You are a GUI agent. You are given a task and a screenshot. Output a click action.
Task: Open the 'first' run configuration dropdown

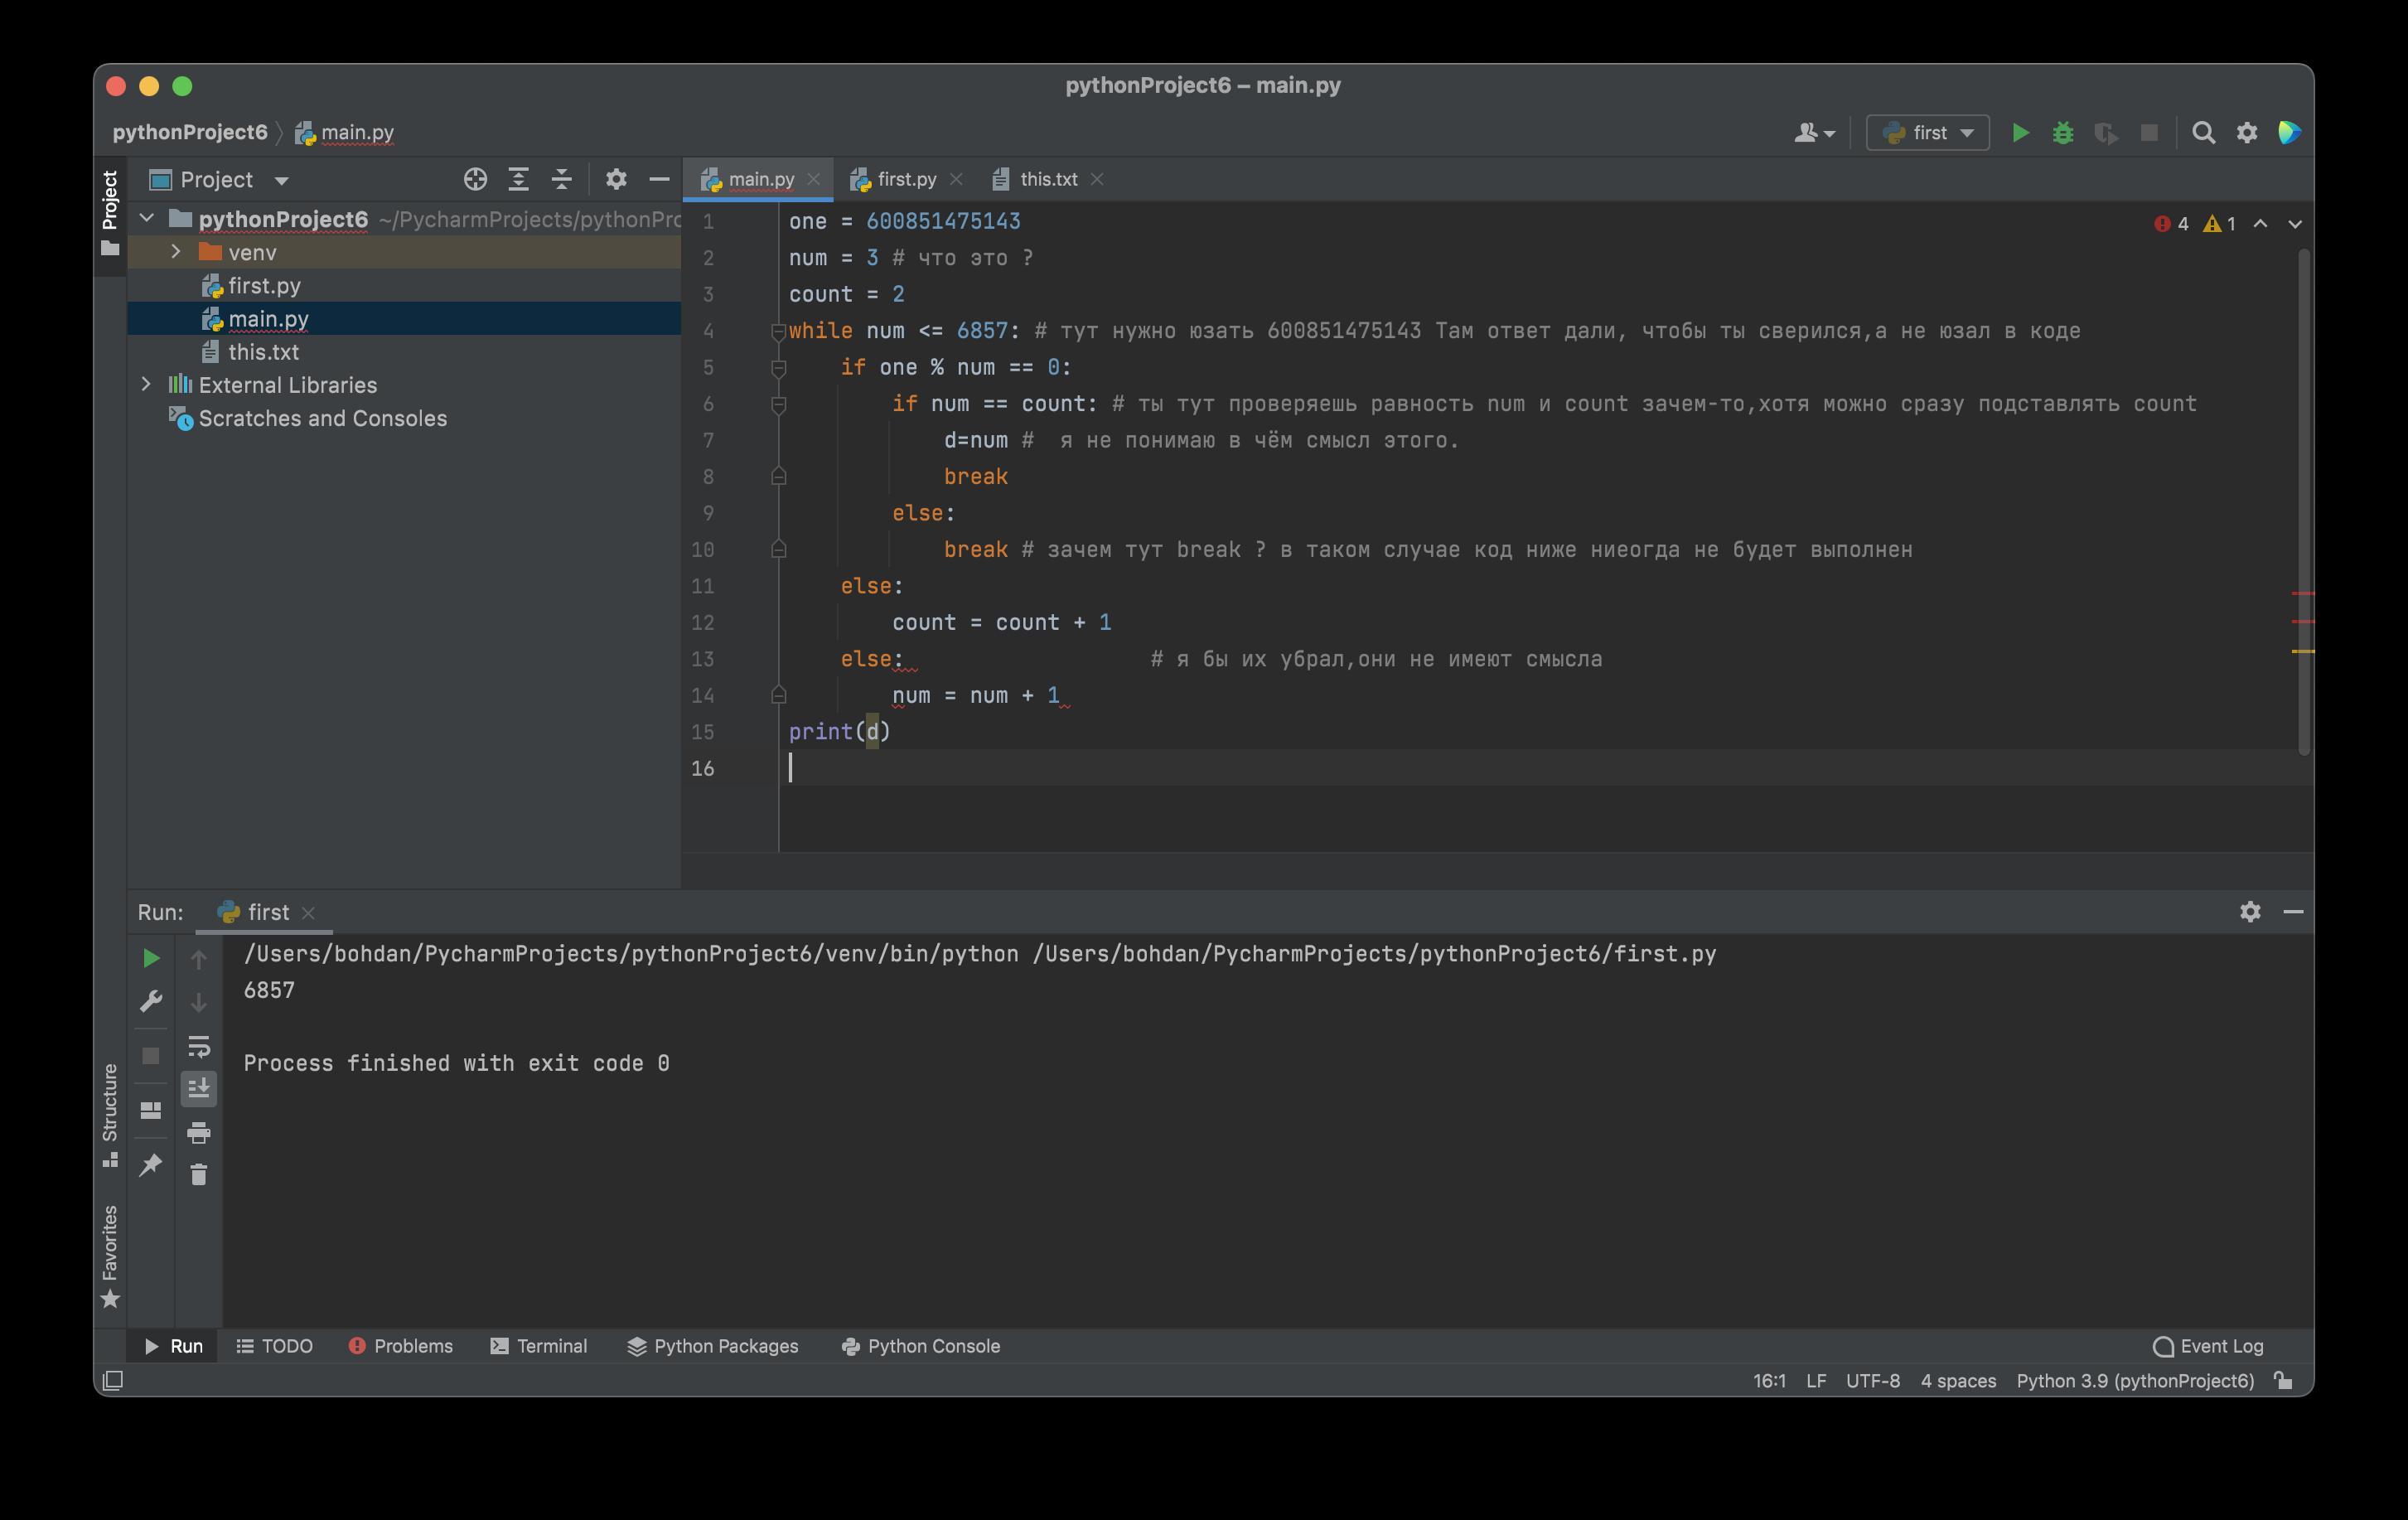tap(1928, 133)
